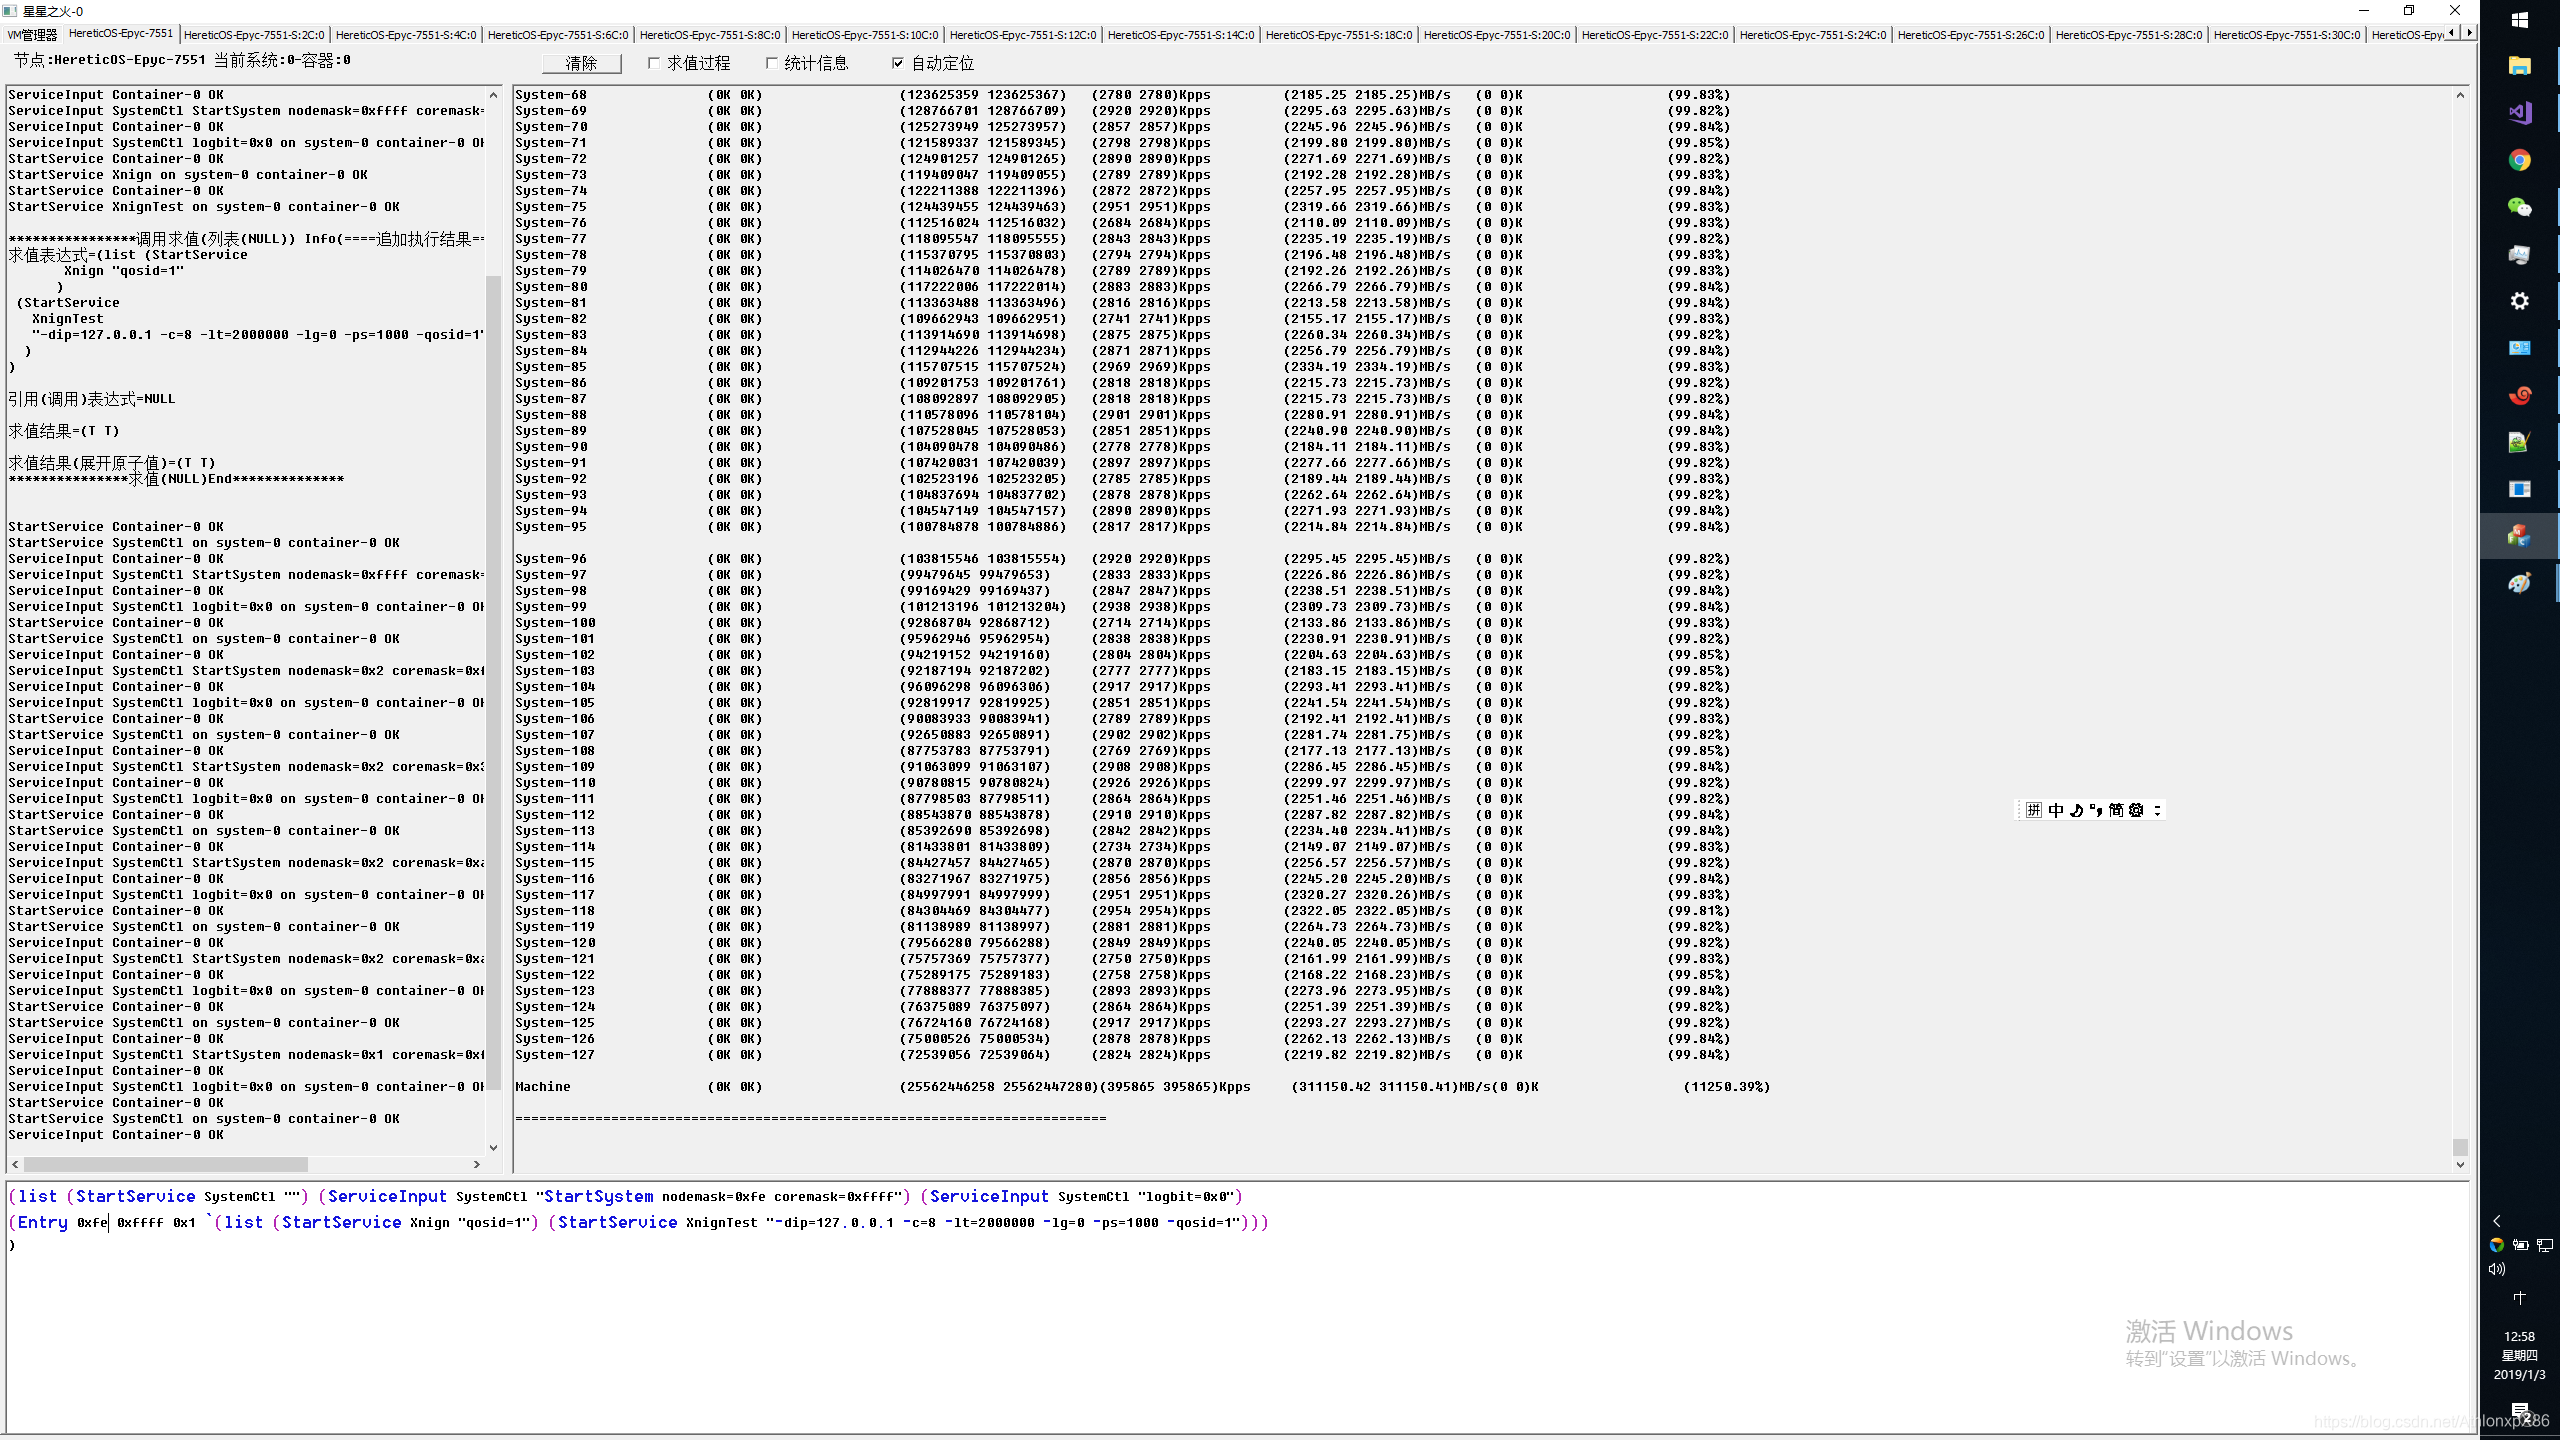Open Windows Settings gear icon
The width and height of the screenshot is (2560, 1440).
[2519, 301]
